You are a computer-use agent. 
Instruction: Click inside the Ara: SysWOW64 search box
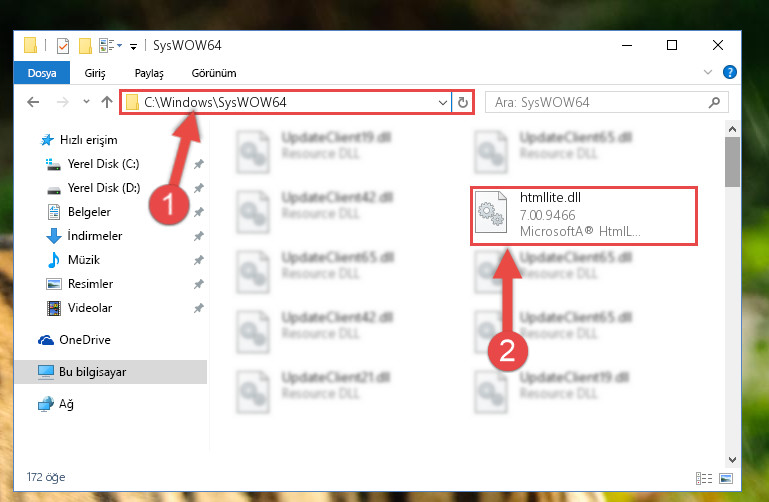(598, 102)
